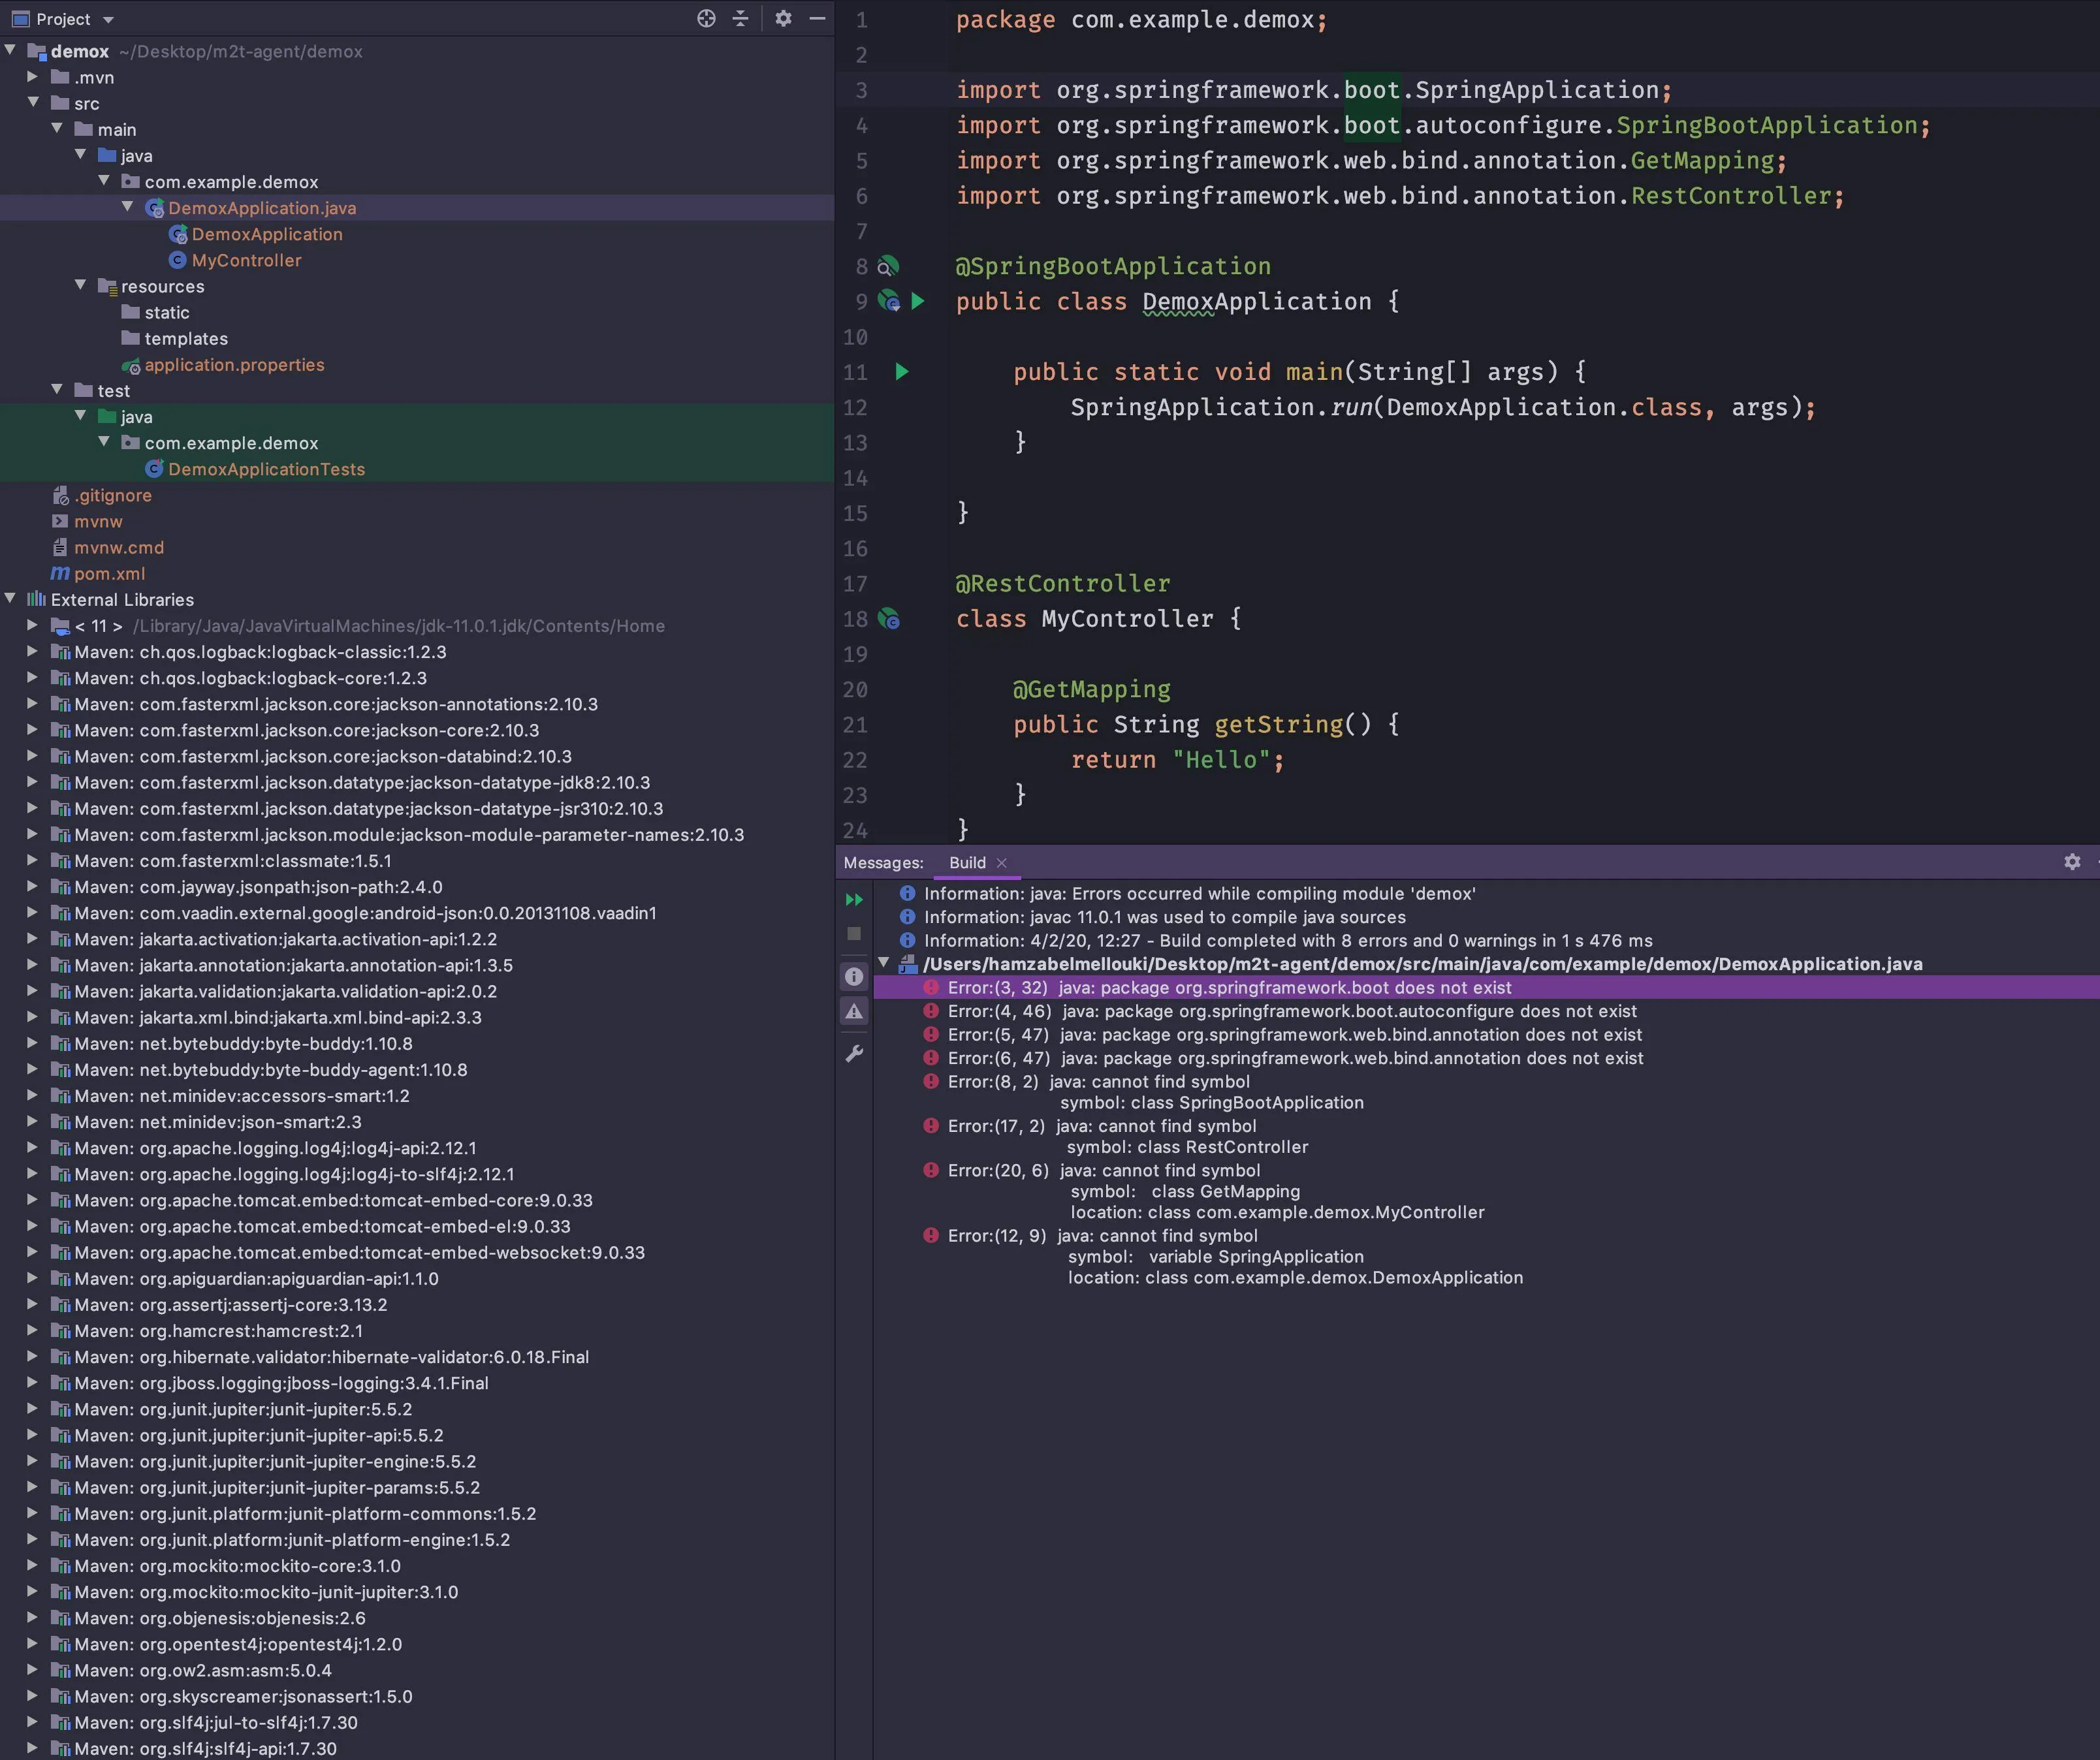The image size is (2100, 1760).
Task: Click Spring search gutter icon on line 8
Action: [888, 266]
